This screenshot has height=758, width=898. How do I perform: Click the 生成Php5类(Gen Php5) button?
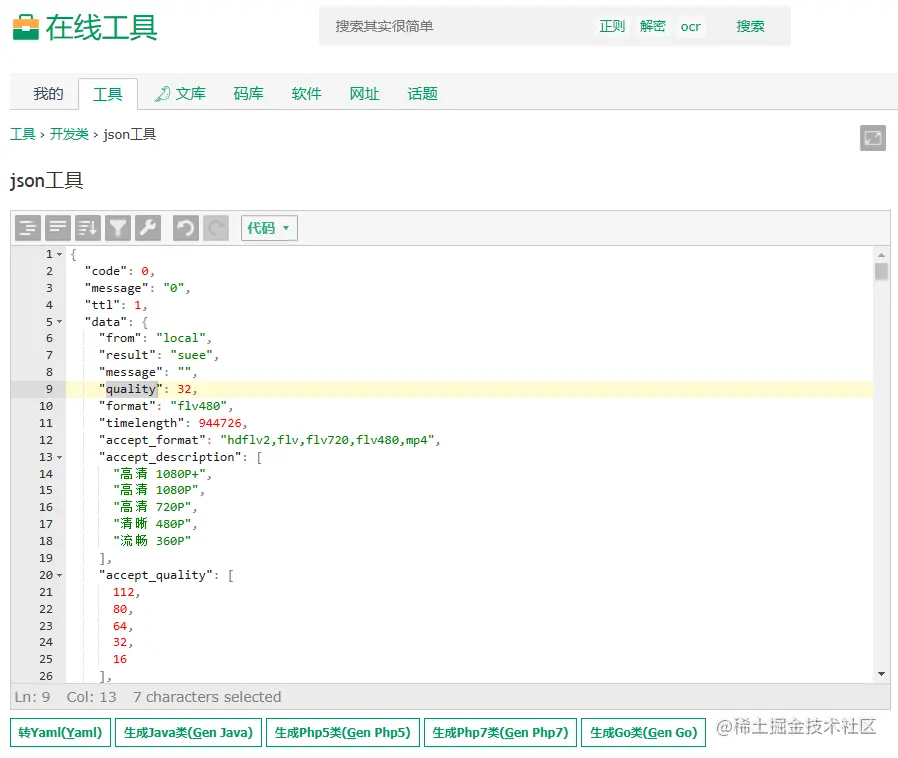(x=343, y=733)
